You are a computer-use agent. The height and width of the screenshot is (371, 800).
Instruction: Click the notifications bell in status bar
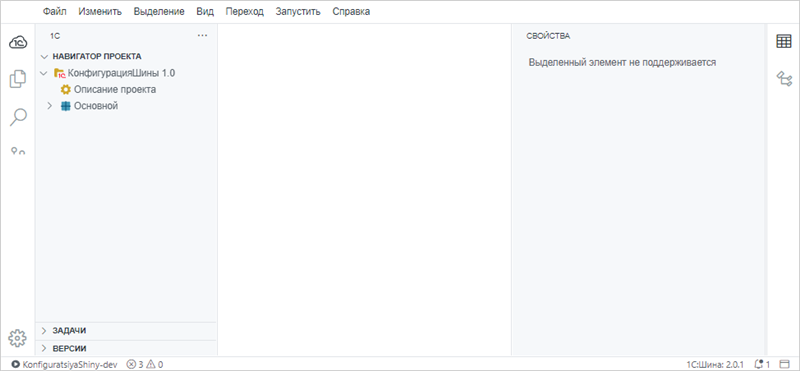click(x=758, y=364)
